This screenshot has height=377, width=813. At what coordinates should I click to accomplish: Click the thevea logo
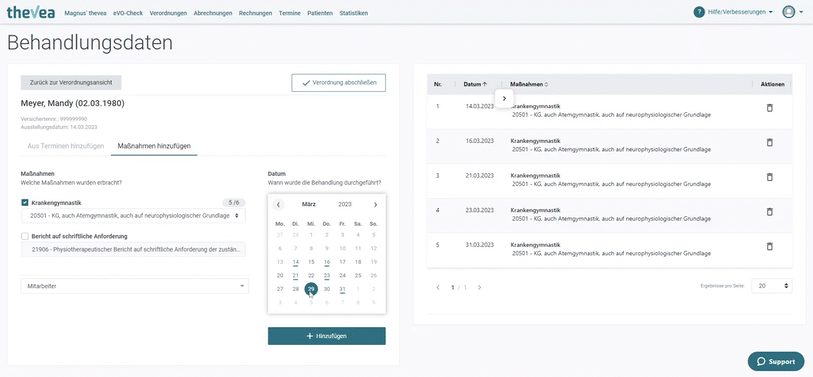pos(31,12)
